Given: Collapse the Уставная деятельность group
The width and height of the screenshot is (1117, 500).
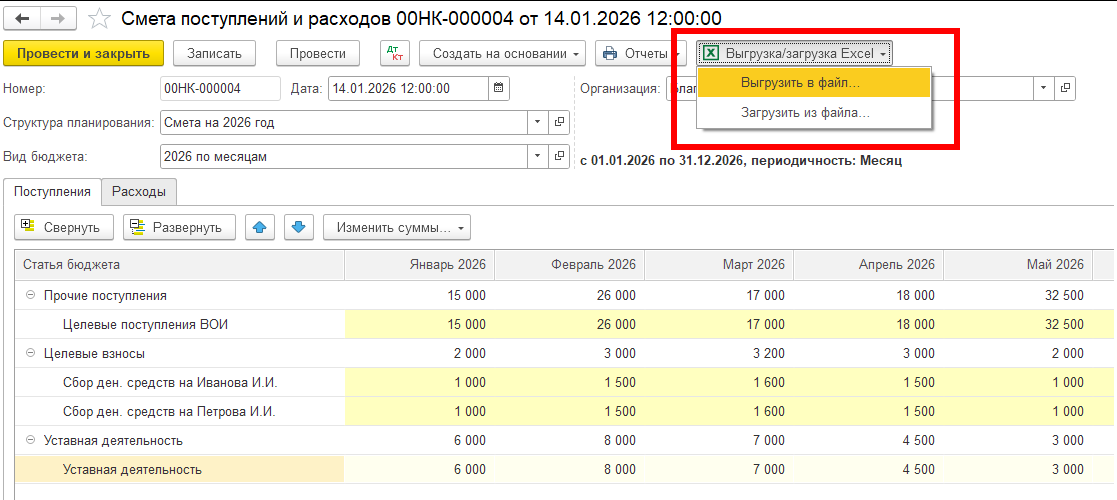Looking at the screenshot, I should point(30,441).
